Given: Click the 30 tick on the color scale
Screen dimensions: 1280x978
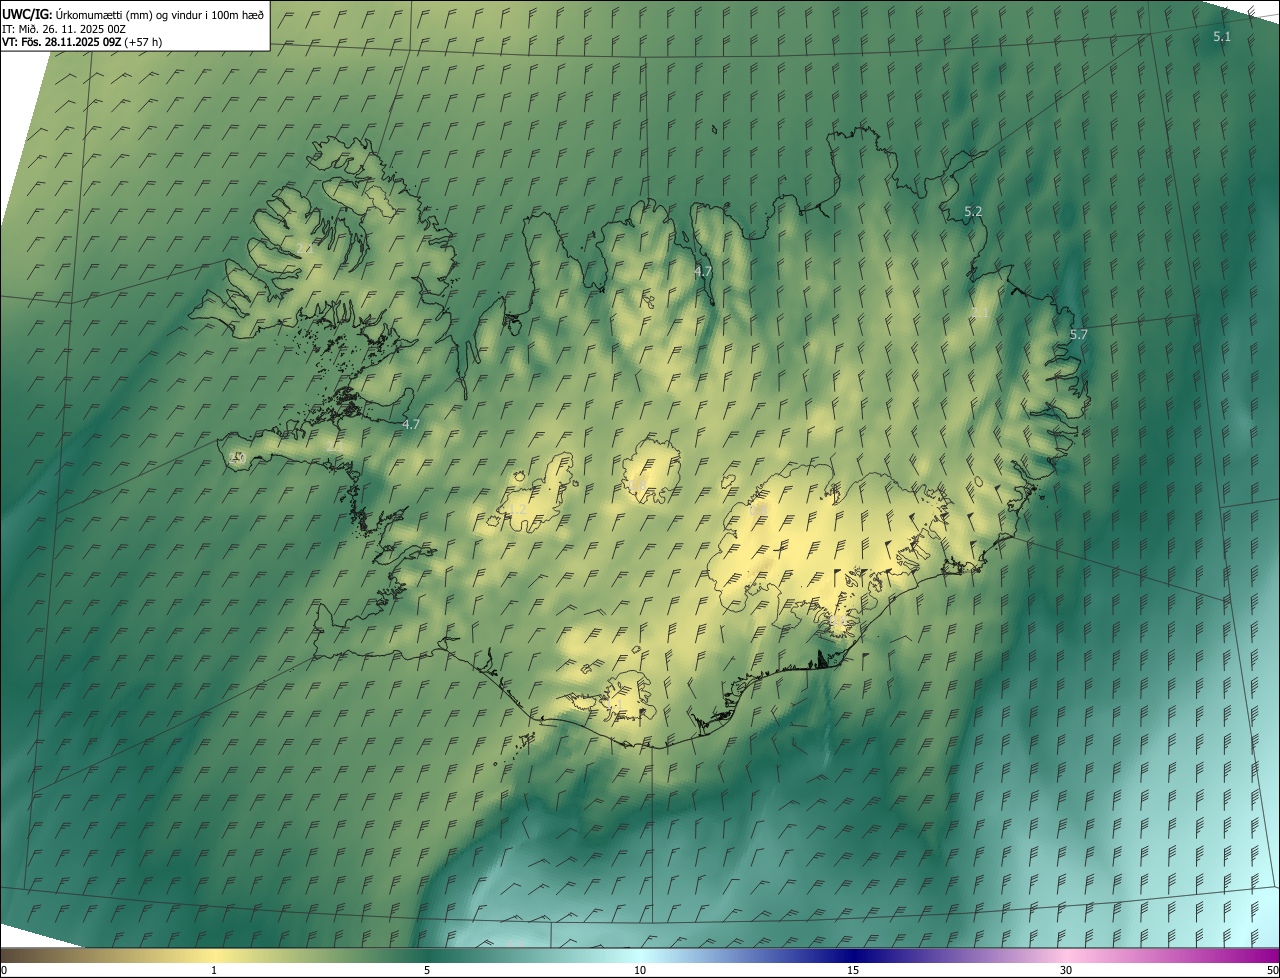Looking at the screenshot, I should pyautogui.click(x=1066, y=970).
